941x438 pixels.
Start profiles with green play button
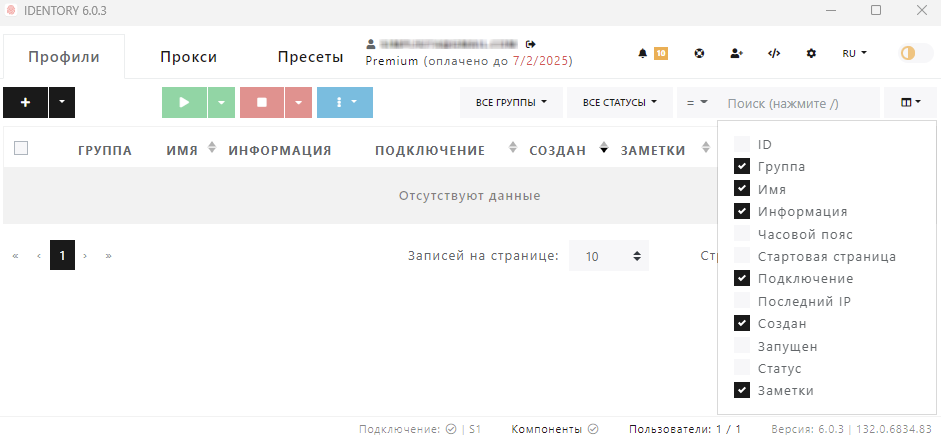click(x=184, y=103)
